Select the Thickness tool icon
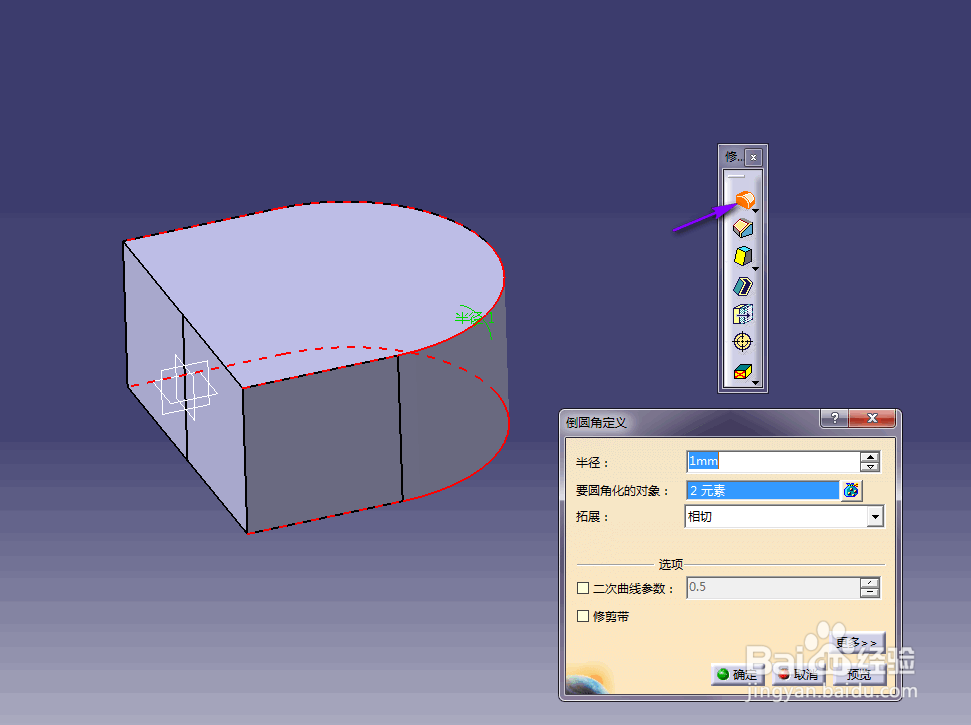971x725 pixels. pos(743,314)
